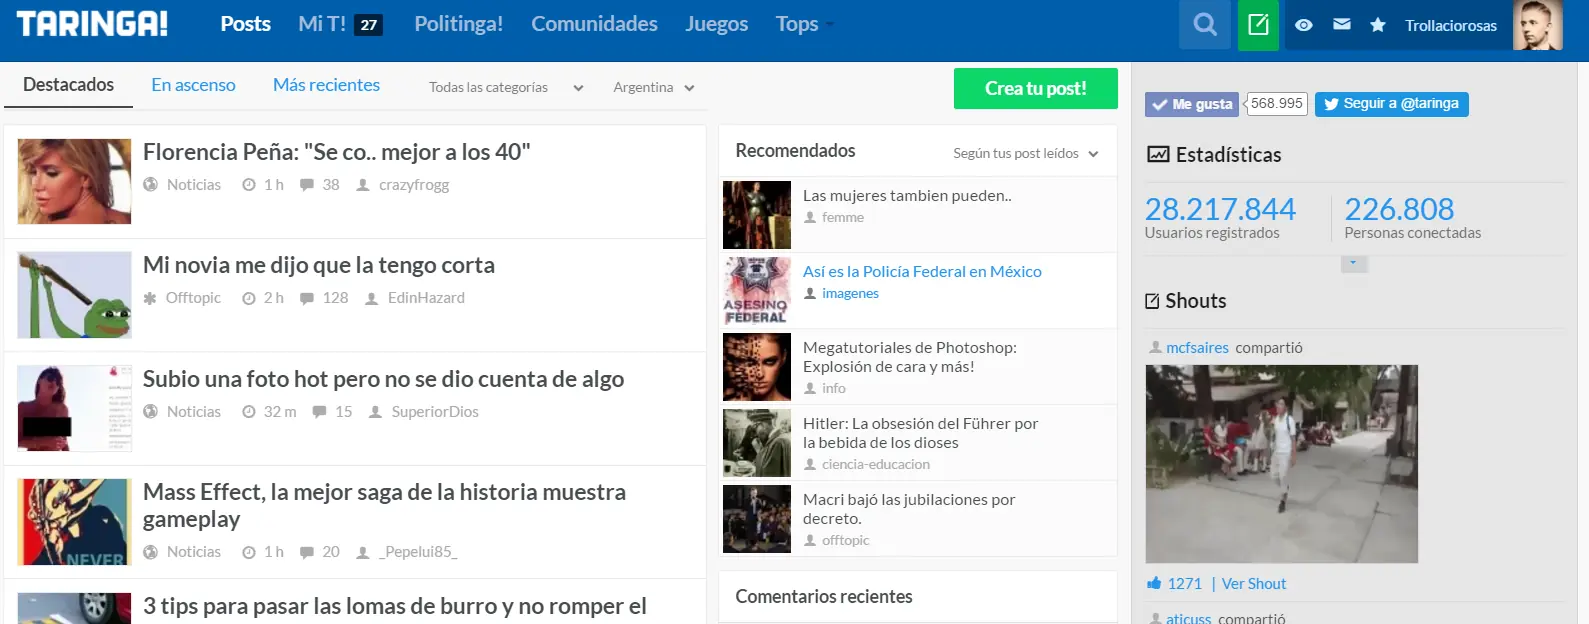
Task: Click the Mi T! counter badge 27
Action: pos(369,25)
